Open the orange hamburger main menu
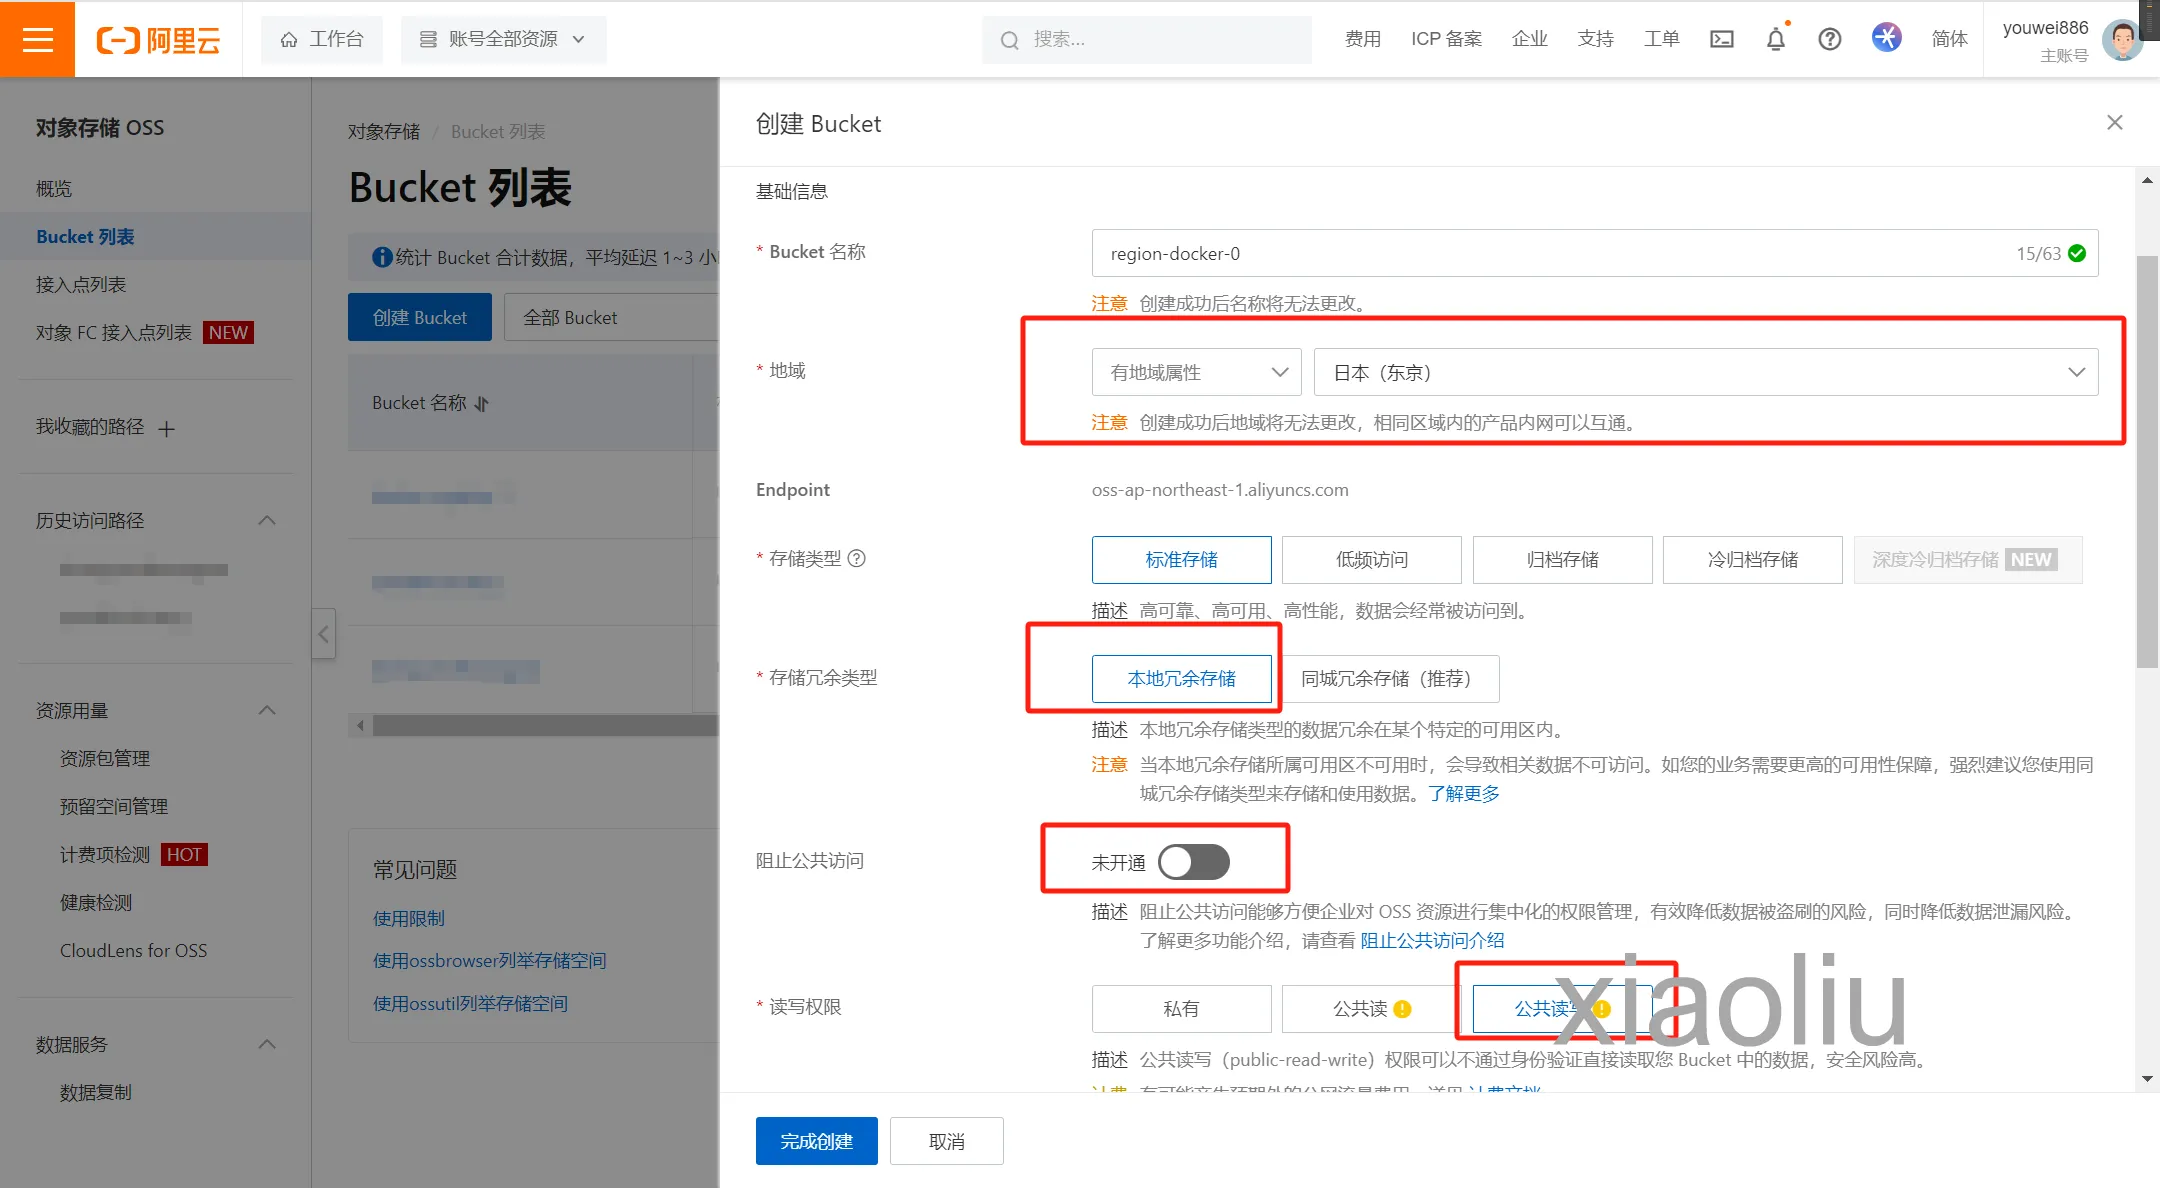 (37, 39)
